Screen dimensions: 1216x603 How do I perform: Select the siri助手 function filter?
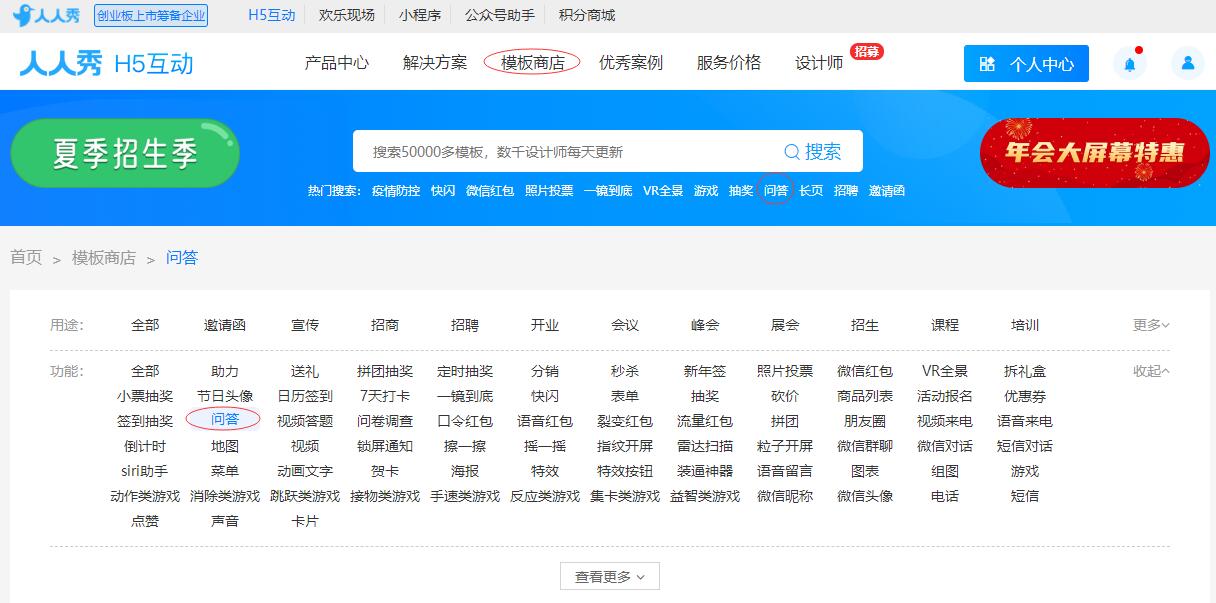[145, 471]
